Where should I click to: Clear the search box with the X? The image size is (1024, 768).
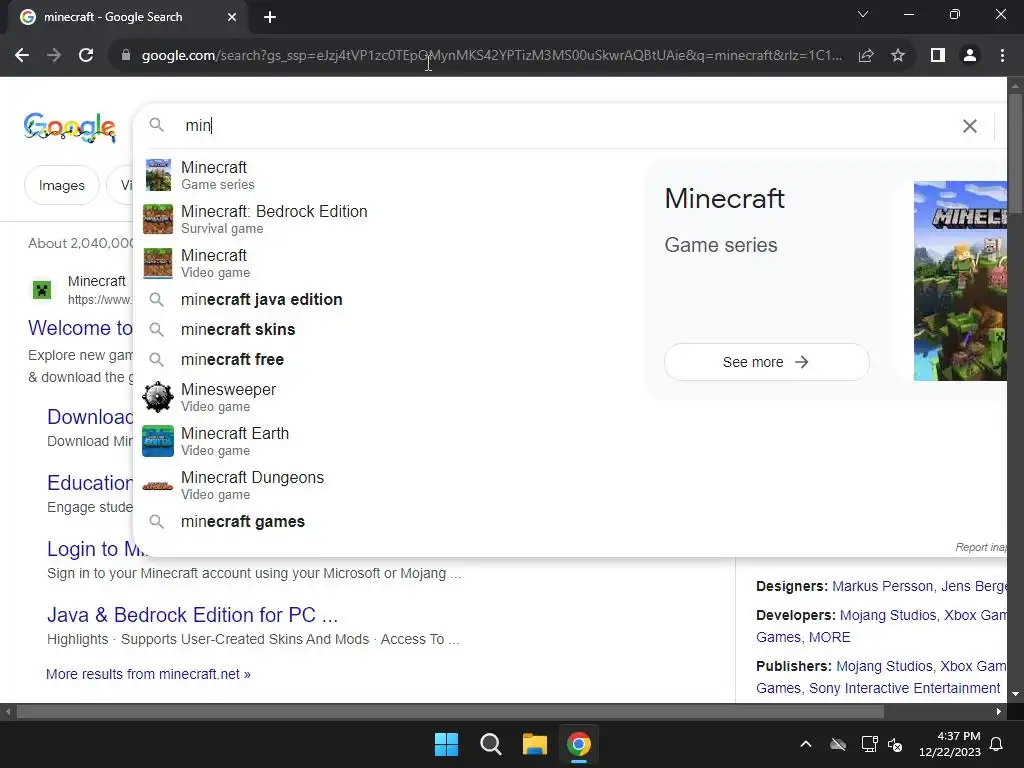click(970, 126)
